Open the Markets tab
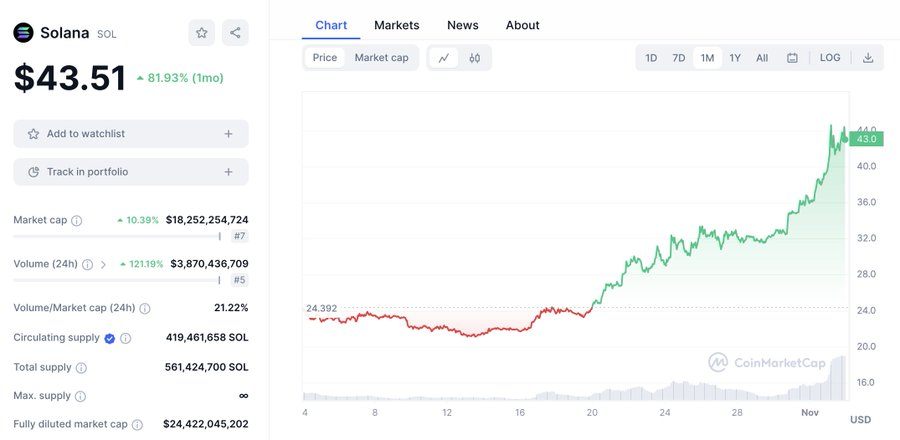The width and height of the screenshot is (900, 440). point(397,25)
